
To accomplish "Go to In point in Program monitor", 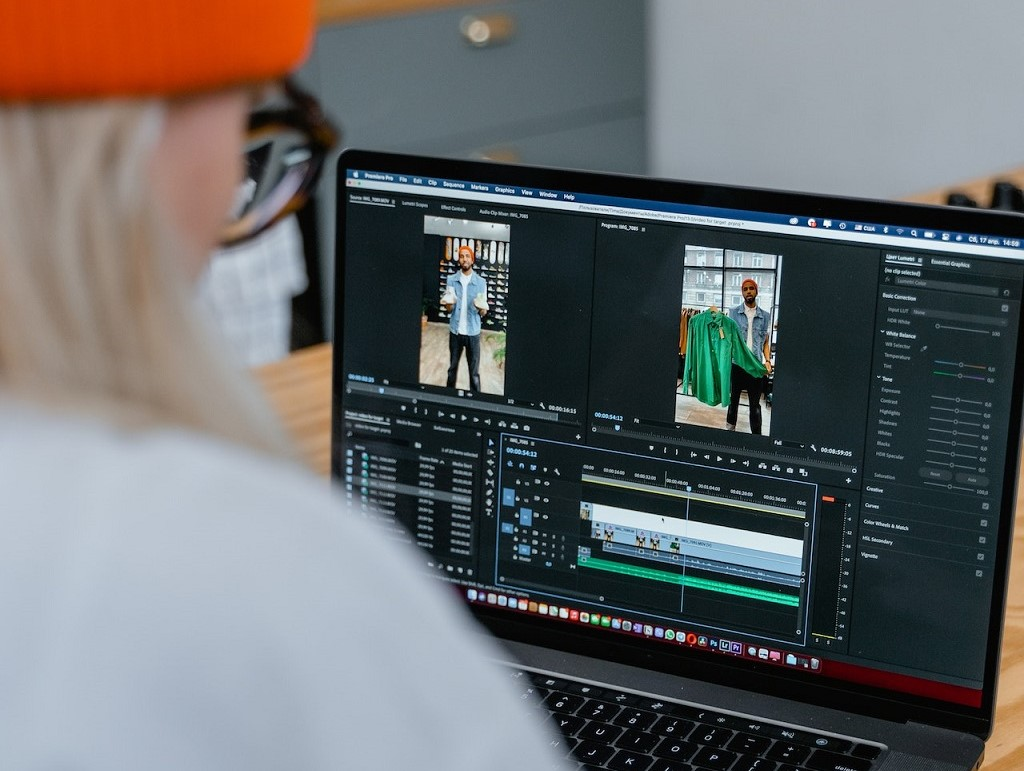I will [694, 454].
